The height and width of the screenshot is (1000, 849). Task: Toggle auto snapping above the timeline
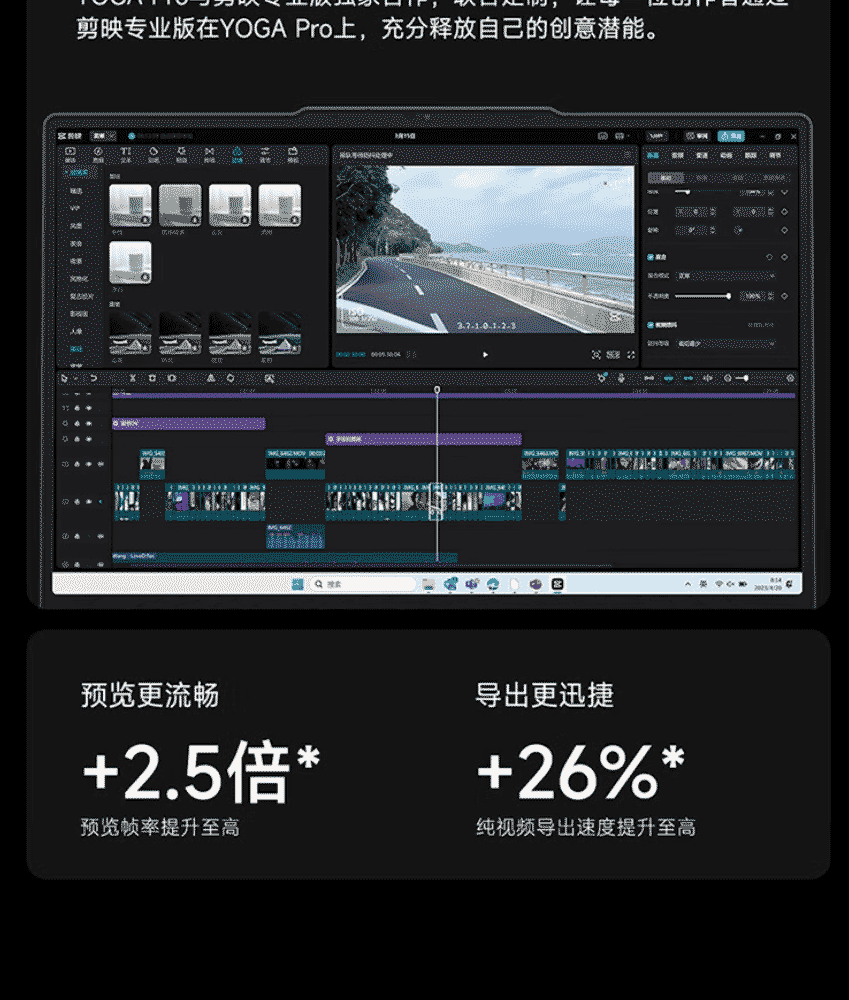(668, 378)
